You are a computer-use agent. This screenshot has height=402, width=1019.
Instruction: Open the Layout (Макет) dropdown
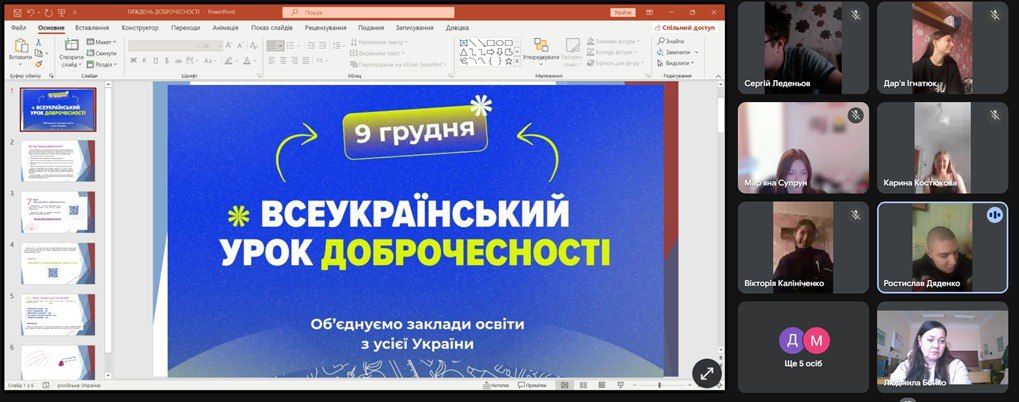tap(101, 42)
